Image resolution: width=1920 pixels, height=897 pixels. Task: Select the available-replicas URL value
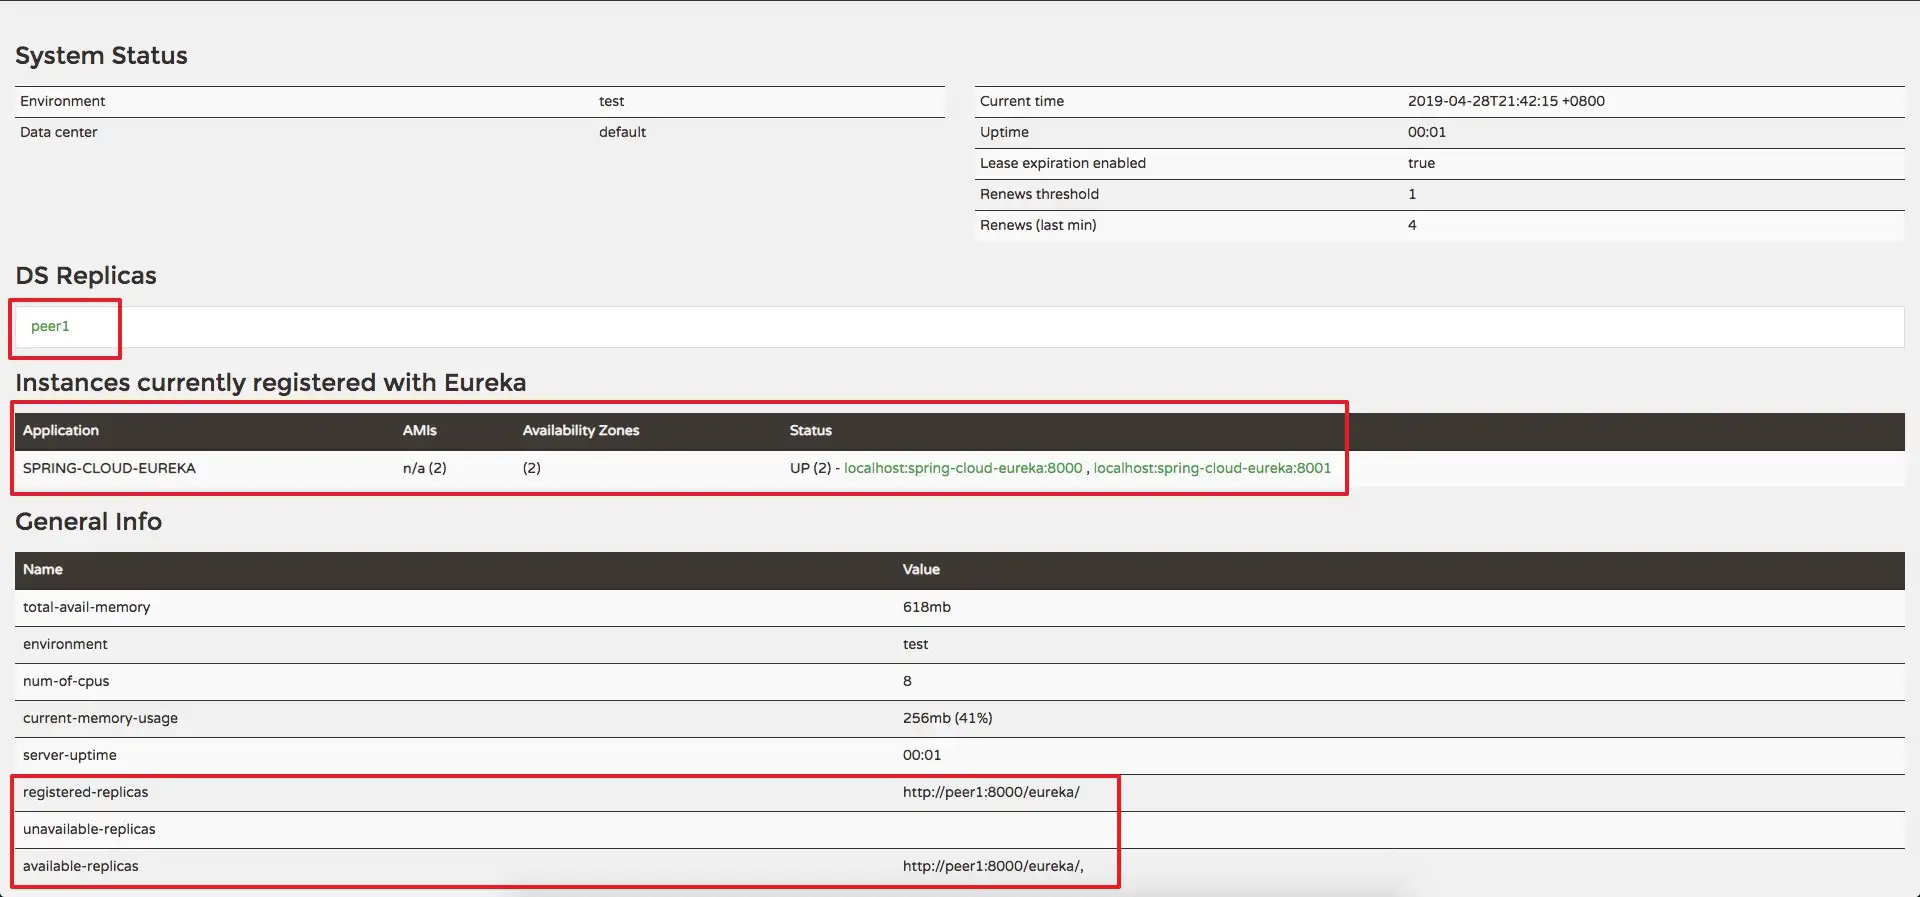click(x=993, y=866)
